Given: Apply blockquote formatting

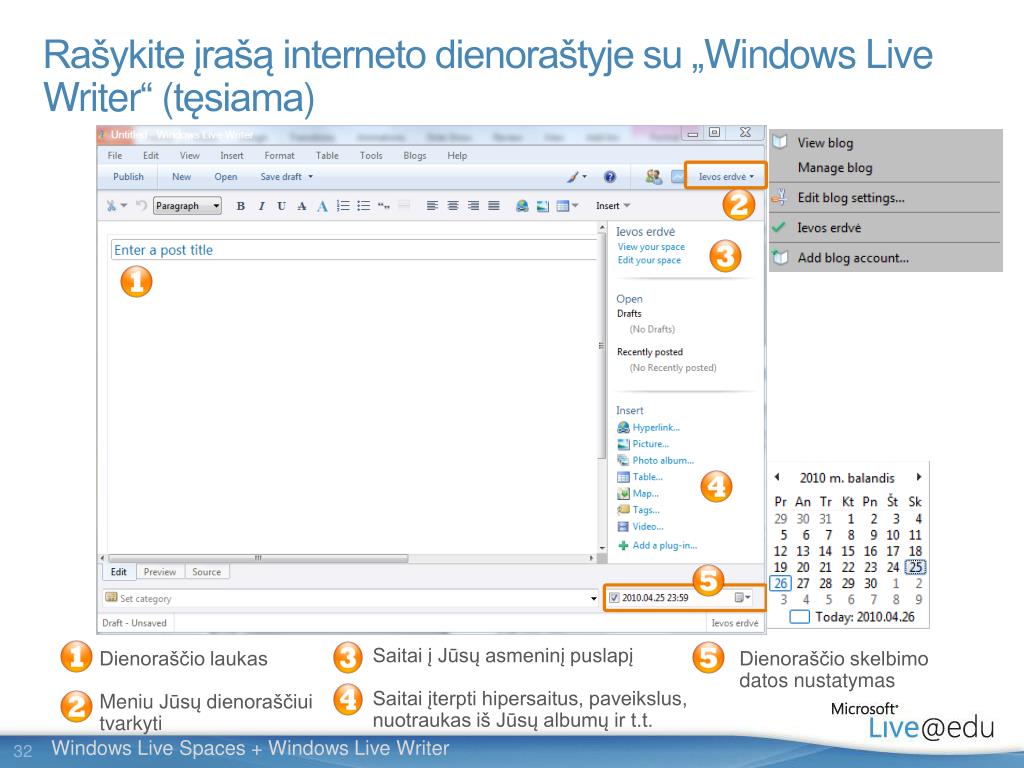Looking at the screenshot, I should coord(384,206).
